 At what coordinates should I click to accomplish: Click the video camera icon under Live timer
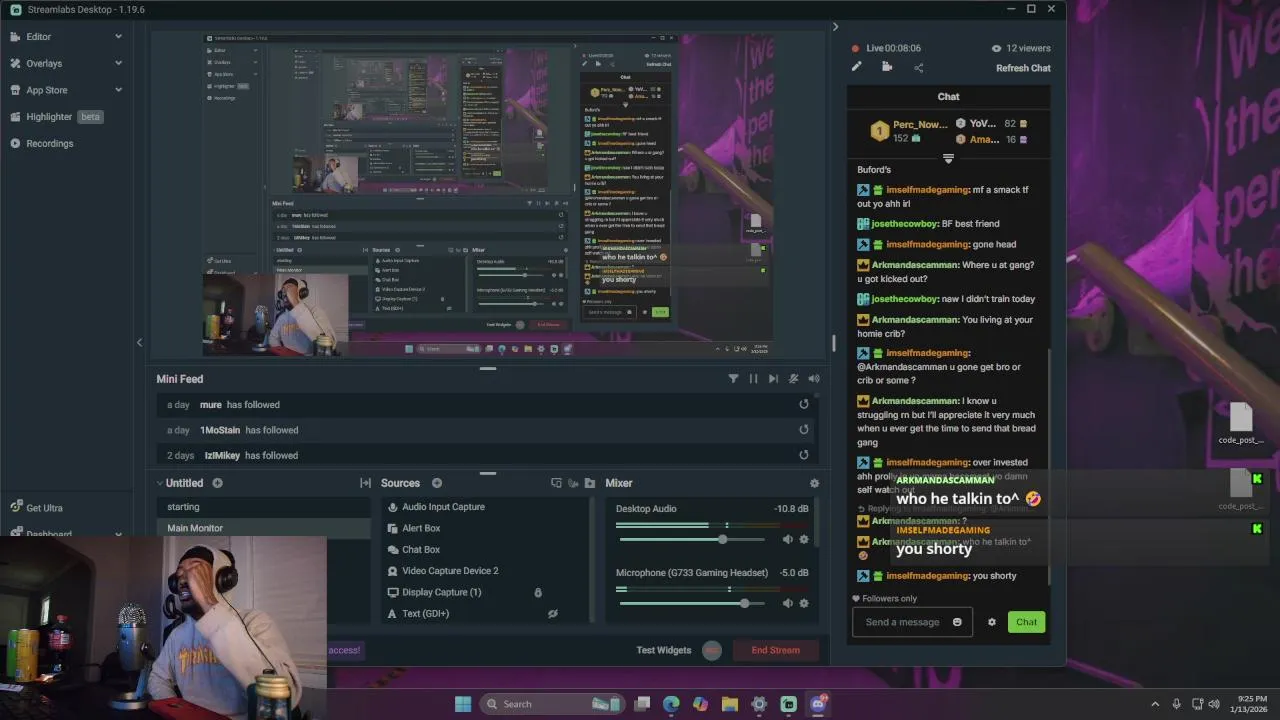tap(887, 67)
